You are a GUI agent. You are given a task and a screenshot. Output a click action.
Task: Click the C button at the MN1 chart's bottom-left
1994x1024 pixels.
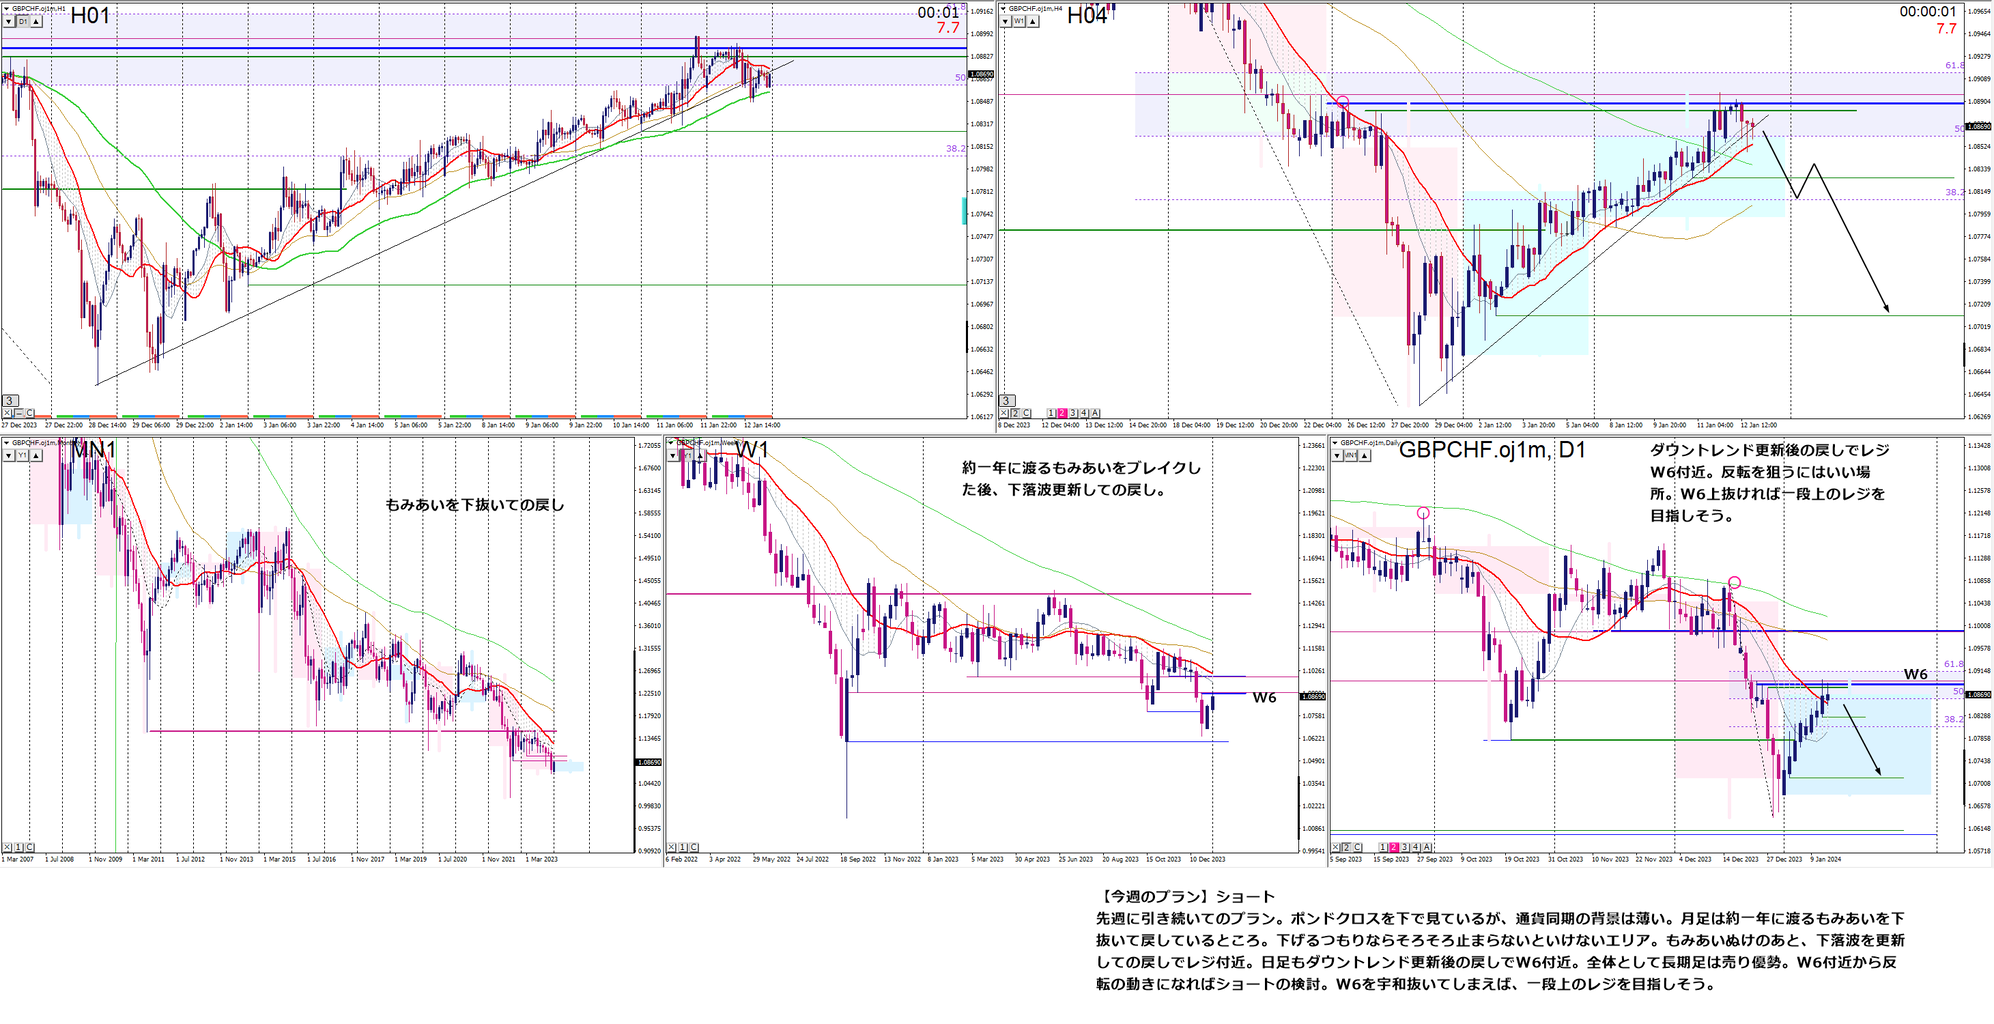click(x=30, y=847)
